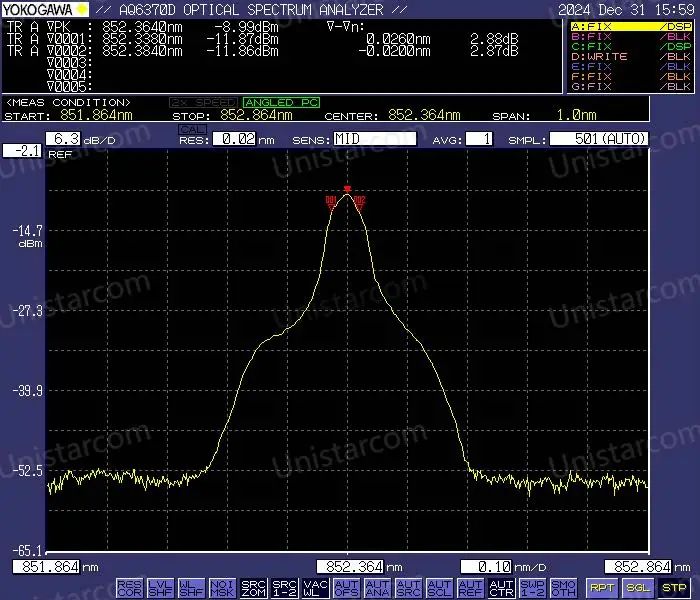
Task: Stop the sweep with STP
Action: (674, 588)
